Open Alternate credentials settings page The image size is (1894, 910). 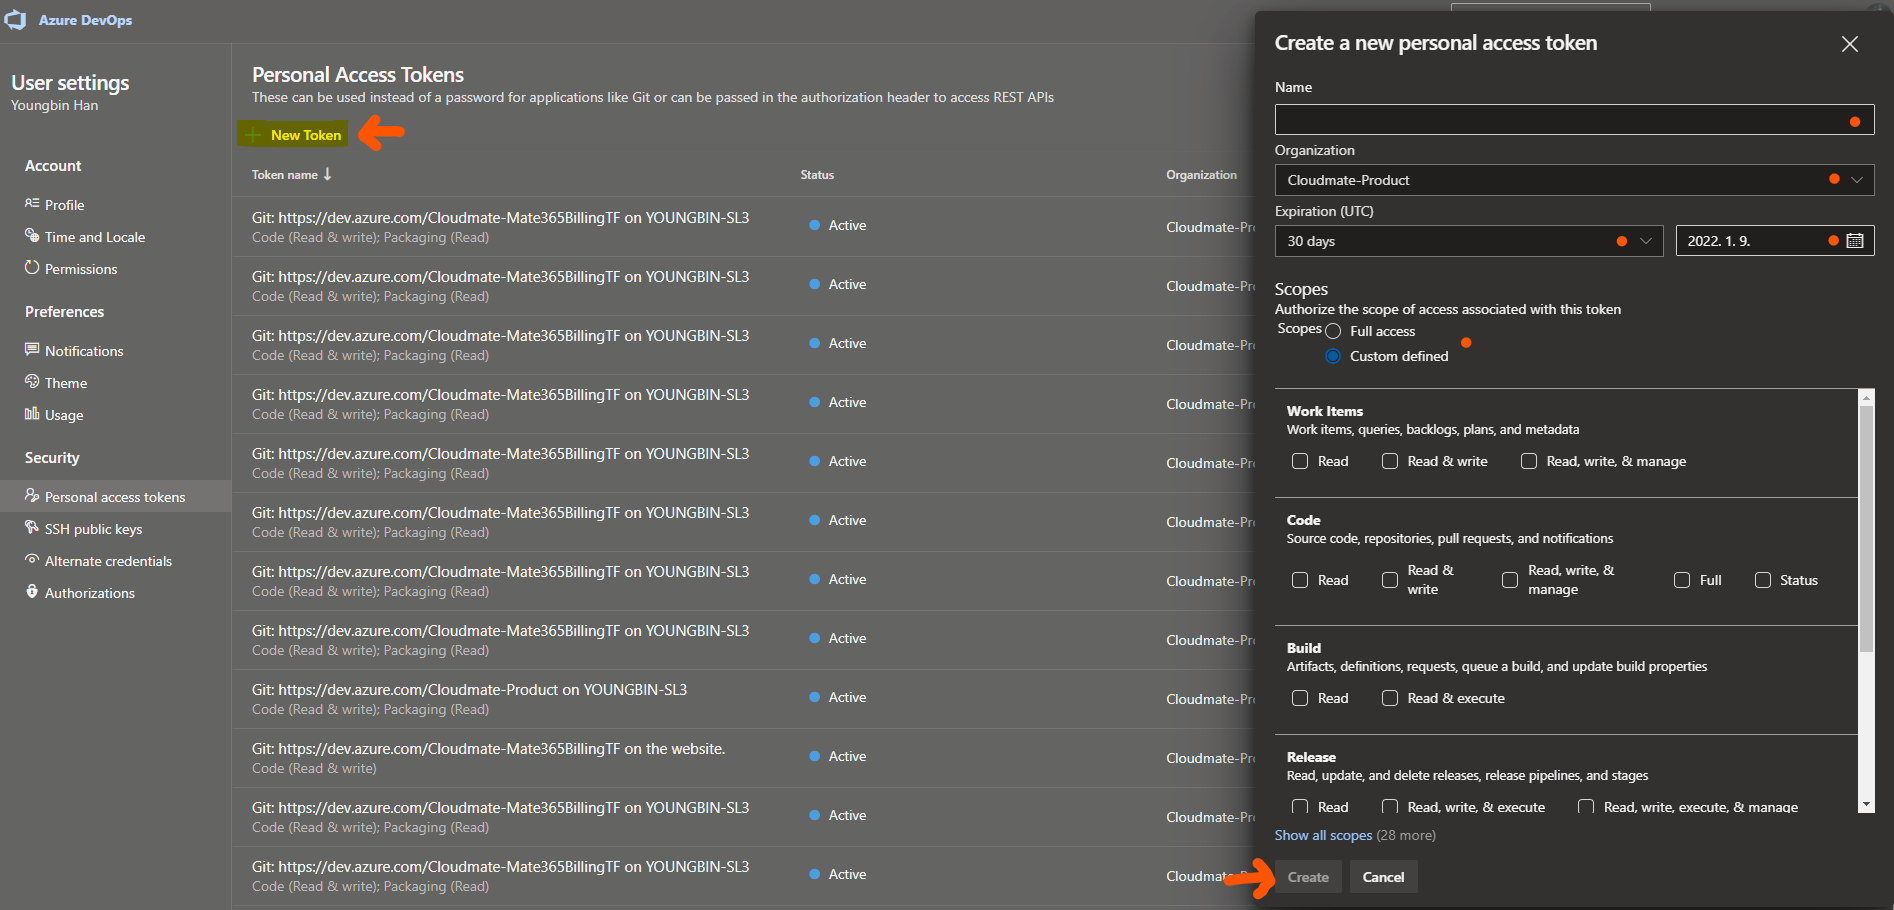click(x=108, y=561)
